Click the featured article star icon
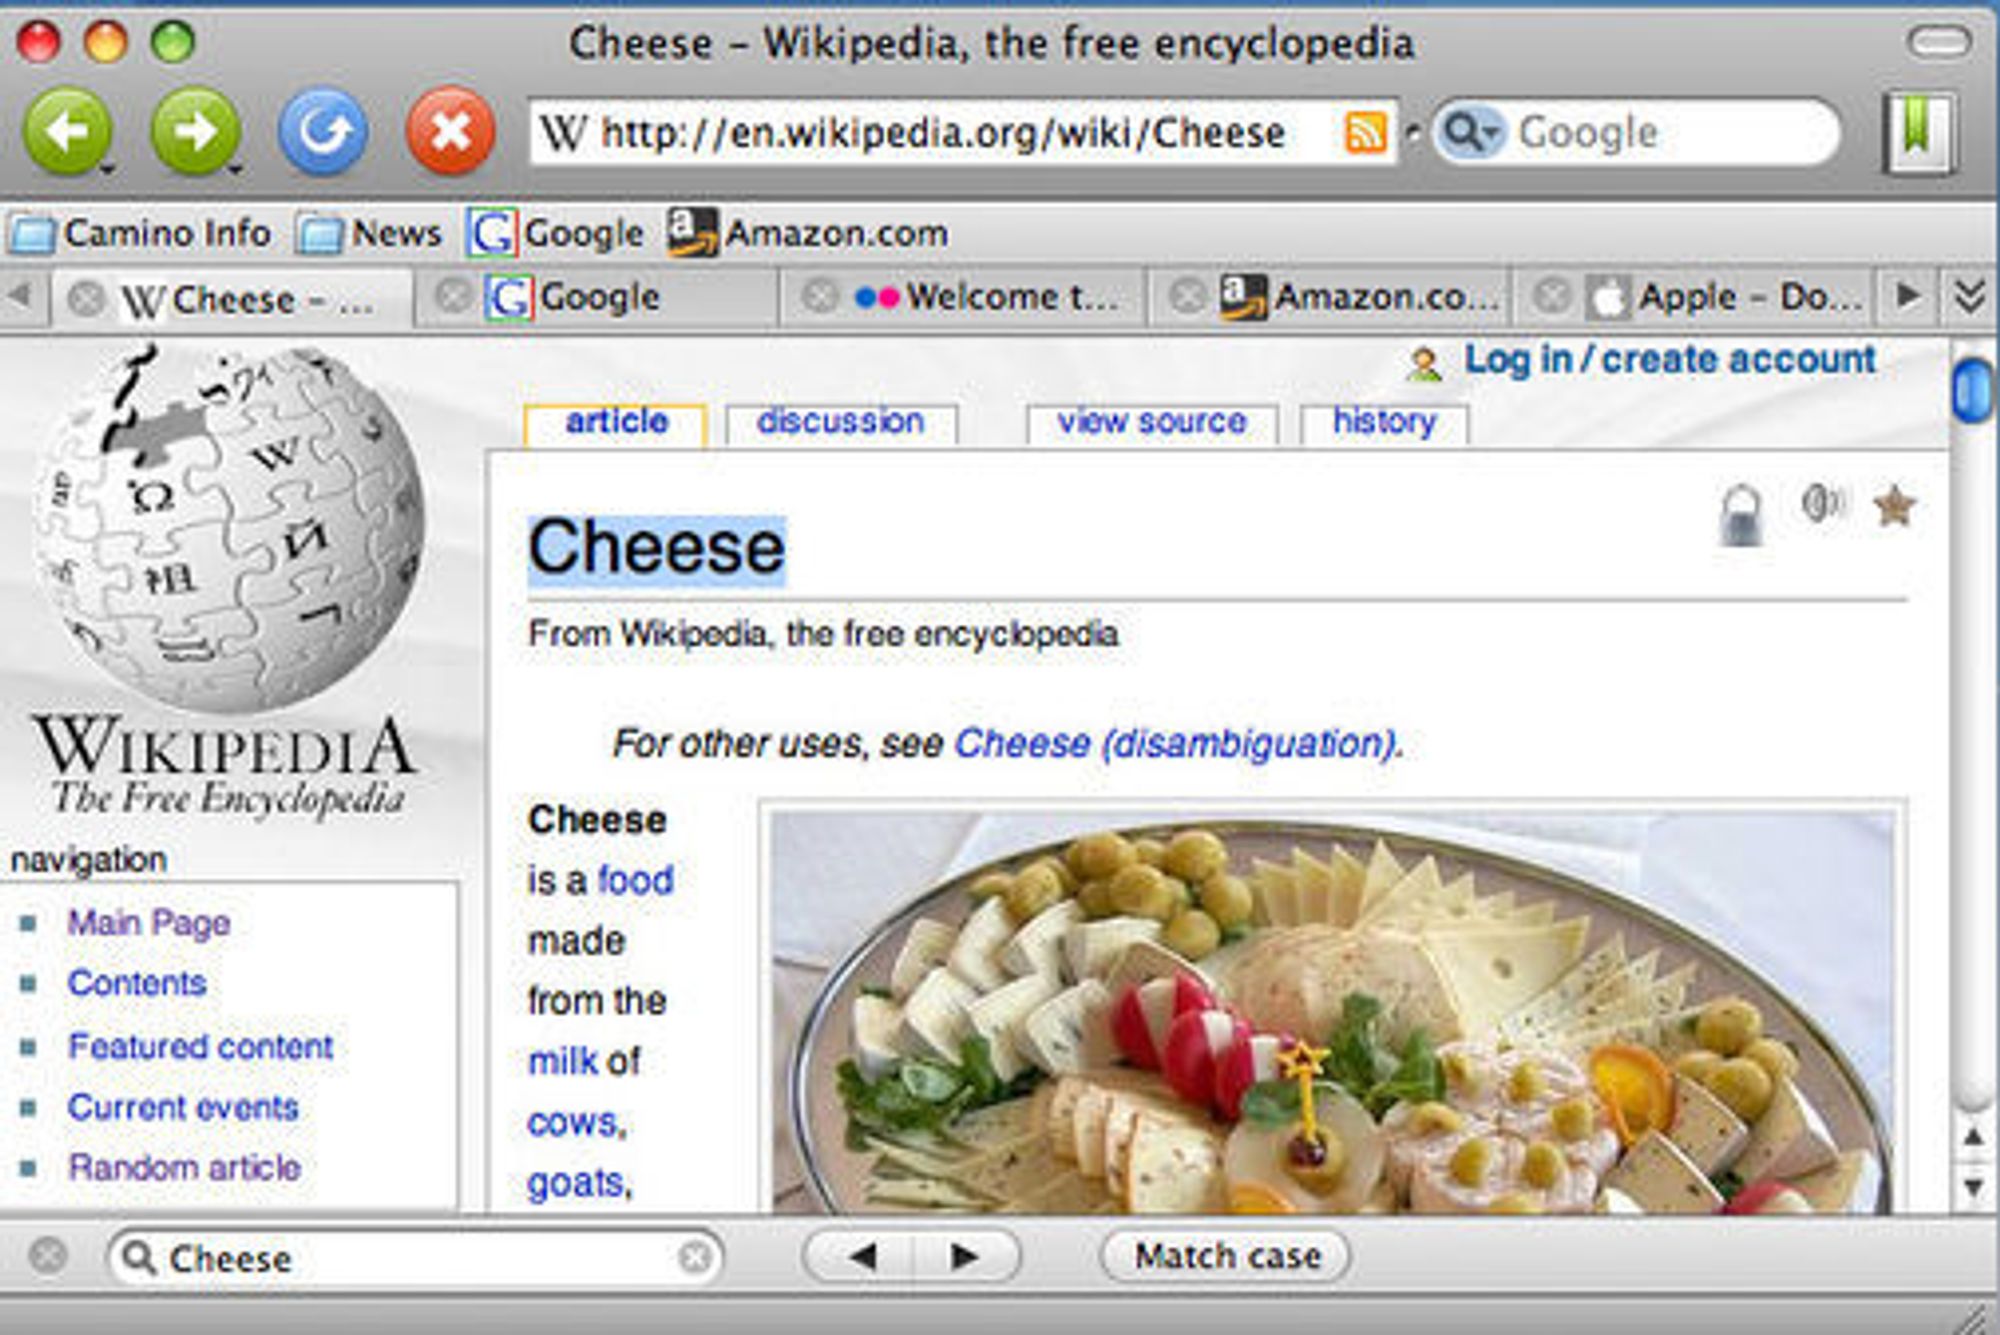2000x1335 pixels. [1894, 506]
